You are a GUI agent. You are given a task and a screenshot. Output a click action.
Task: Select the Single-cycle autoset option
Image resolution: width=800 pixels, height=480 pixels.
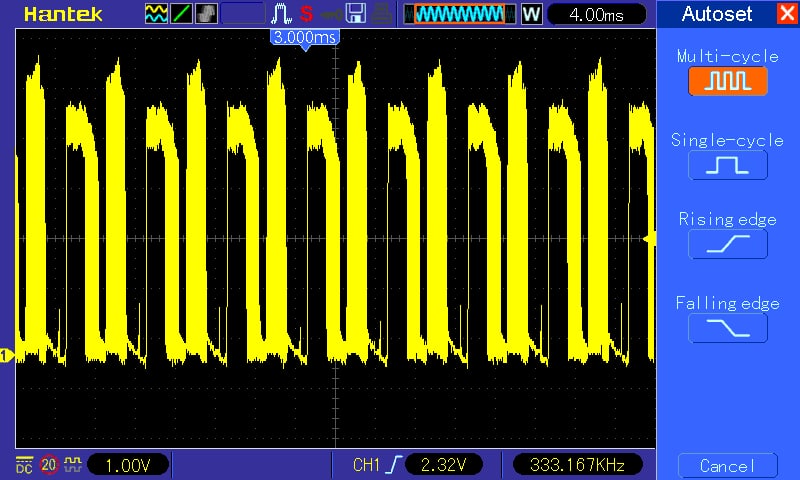point(727,165)
